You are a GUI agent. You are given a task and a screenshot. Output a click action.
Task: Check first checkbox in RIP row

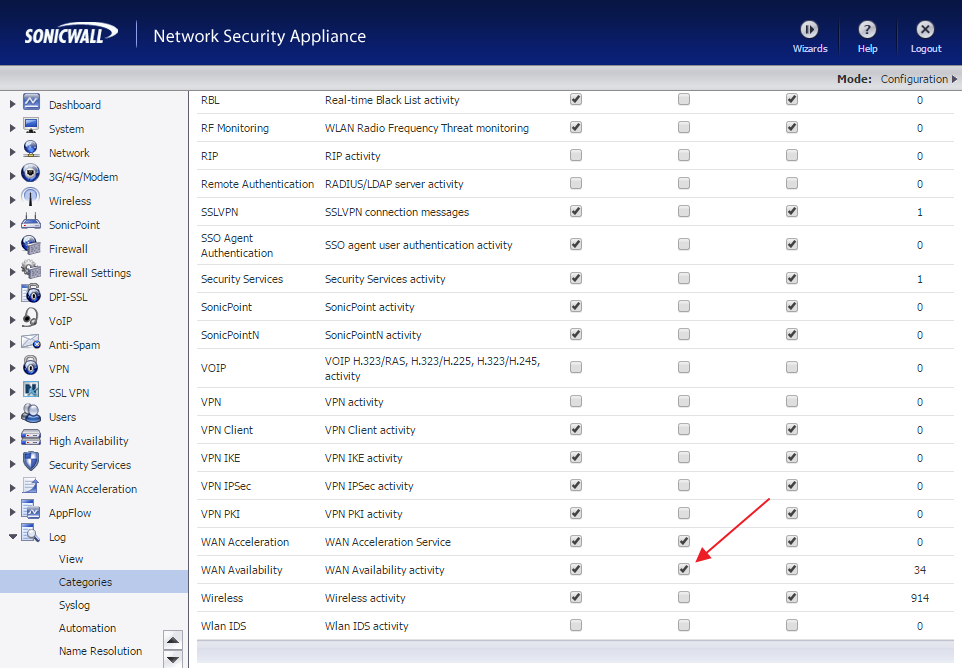coord(575,155)
